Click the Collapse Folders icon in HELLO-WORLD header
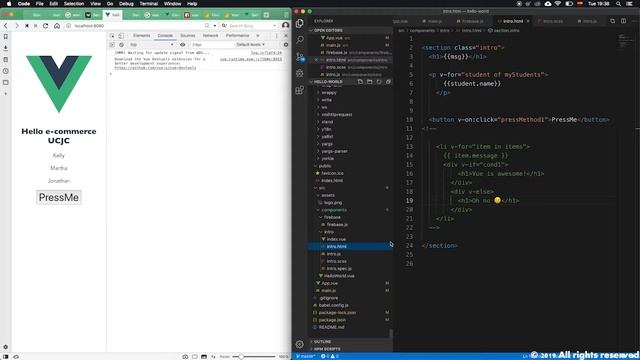This screenshot has width=640, height=360. click(388, 82)
